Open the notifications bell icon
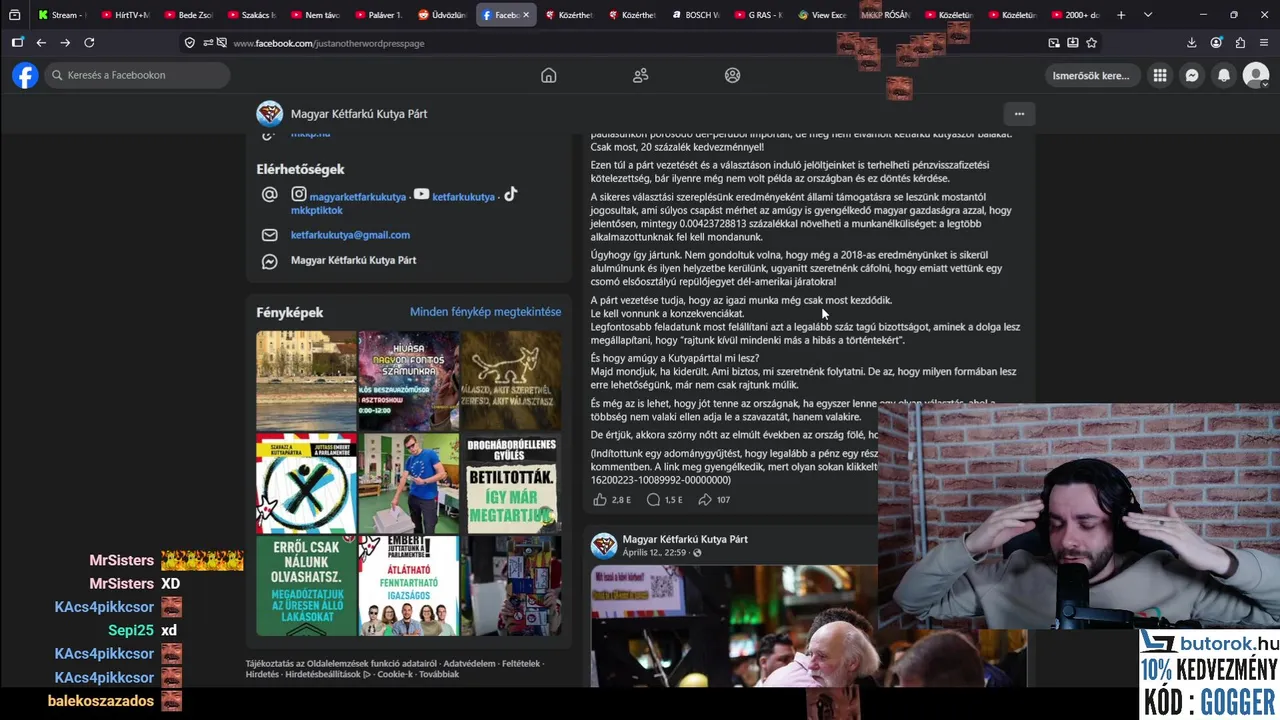 (1224, 75)
